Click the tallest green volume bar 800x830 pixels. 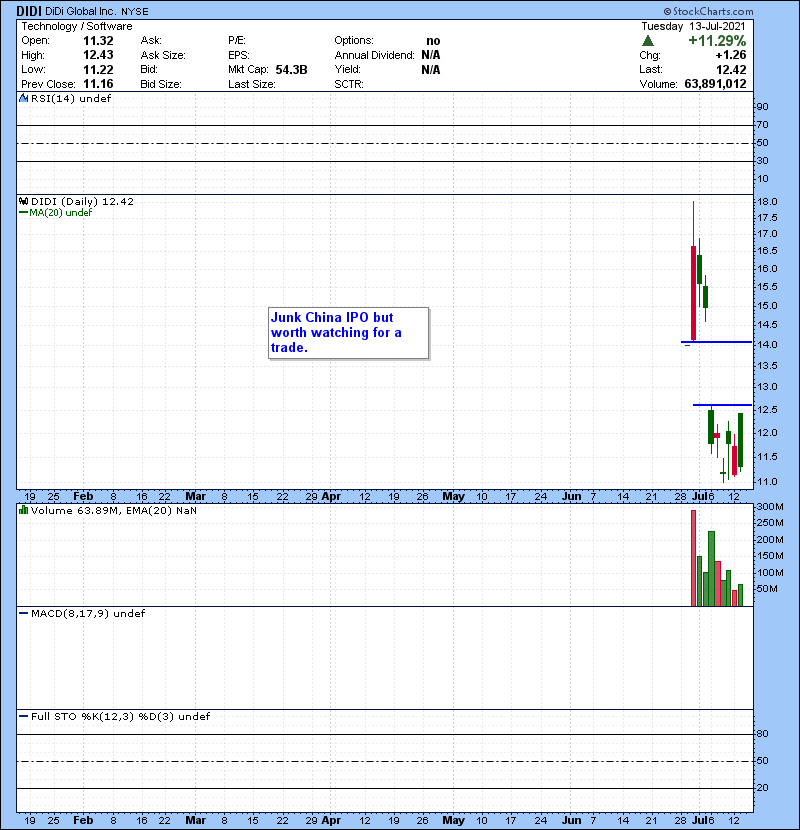(x=712, y=569)
